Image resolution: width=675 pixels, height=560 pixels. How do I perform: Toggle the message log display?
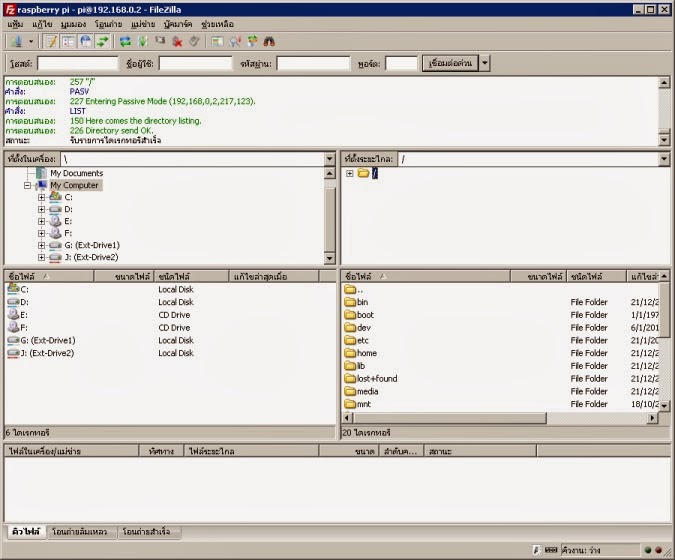tap(51, 41)
